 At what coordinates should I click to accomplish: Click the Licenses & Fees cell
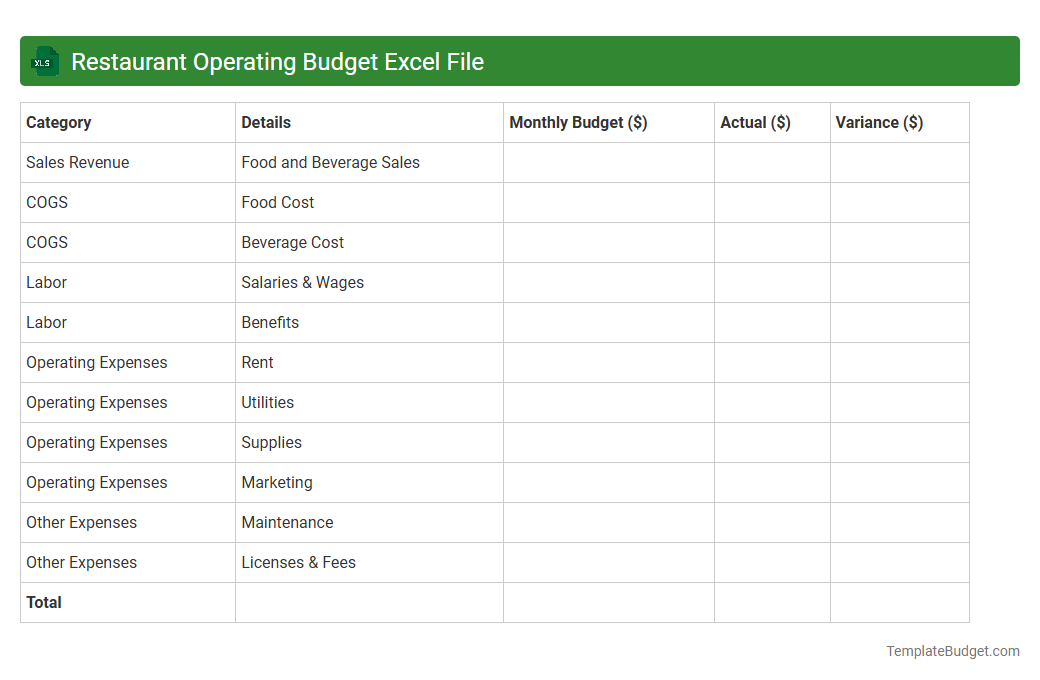pos(297,562)
